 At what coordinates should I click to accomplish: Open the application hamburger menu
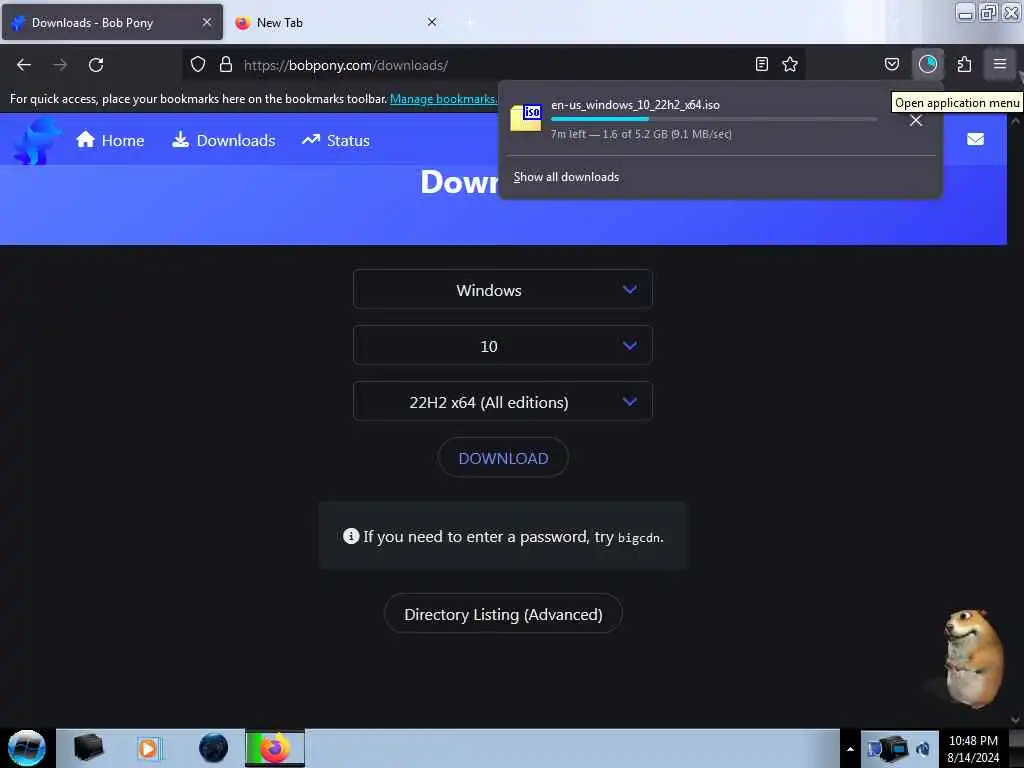1000,64
